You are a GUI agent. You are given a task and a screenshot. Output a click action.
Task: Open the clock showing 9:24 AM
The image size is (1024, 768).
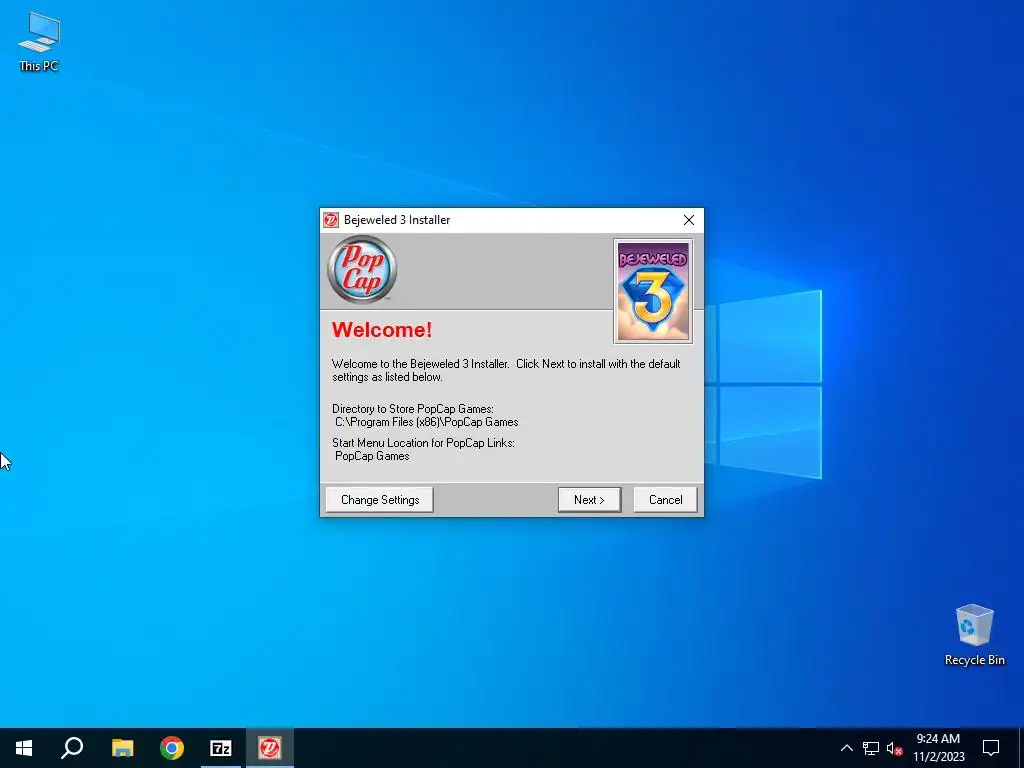[x=938, y=748]
